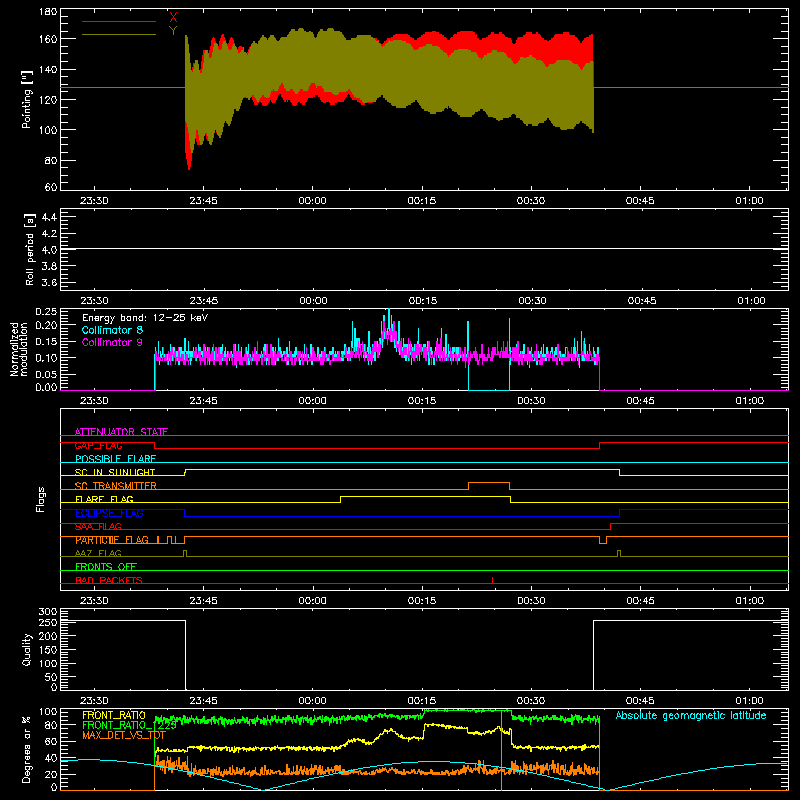The image size is (800, 800).
Task: Click the 300 value on Quality axis
Action: pos(48,612)
